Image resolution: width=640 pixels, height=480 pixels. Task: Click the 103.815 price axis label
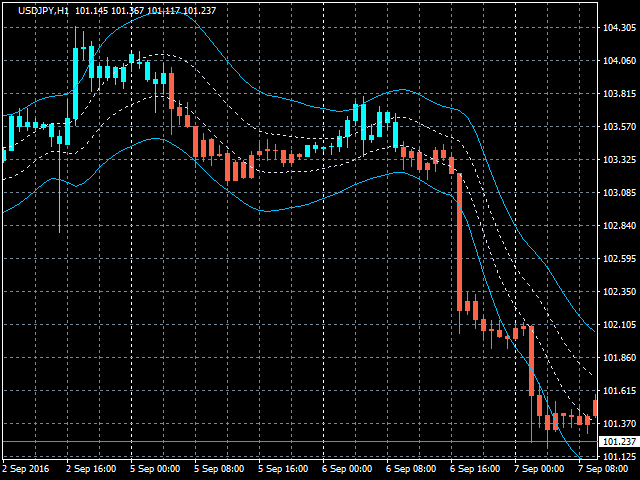pyautogui.click(x=619, y=94)
